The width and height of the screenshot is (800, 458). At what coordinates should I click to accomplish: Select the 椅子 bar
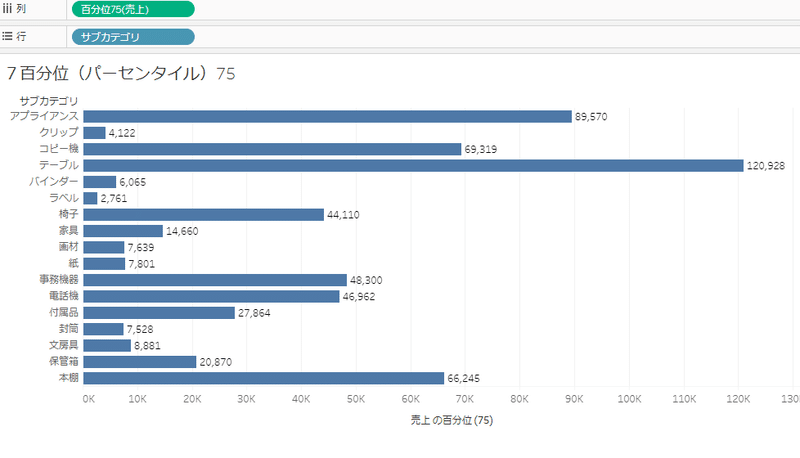[x=204, y=215]
